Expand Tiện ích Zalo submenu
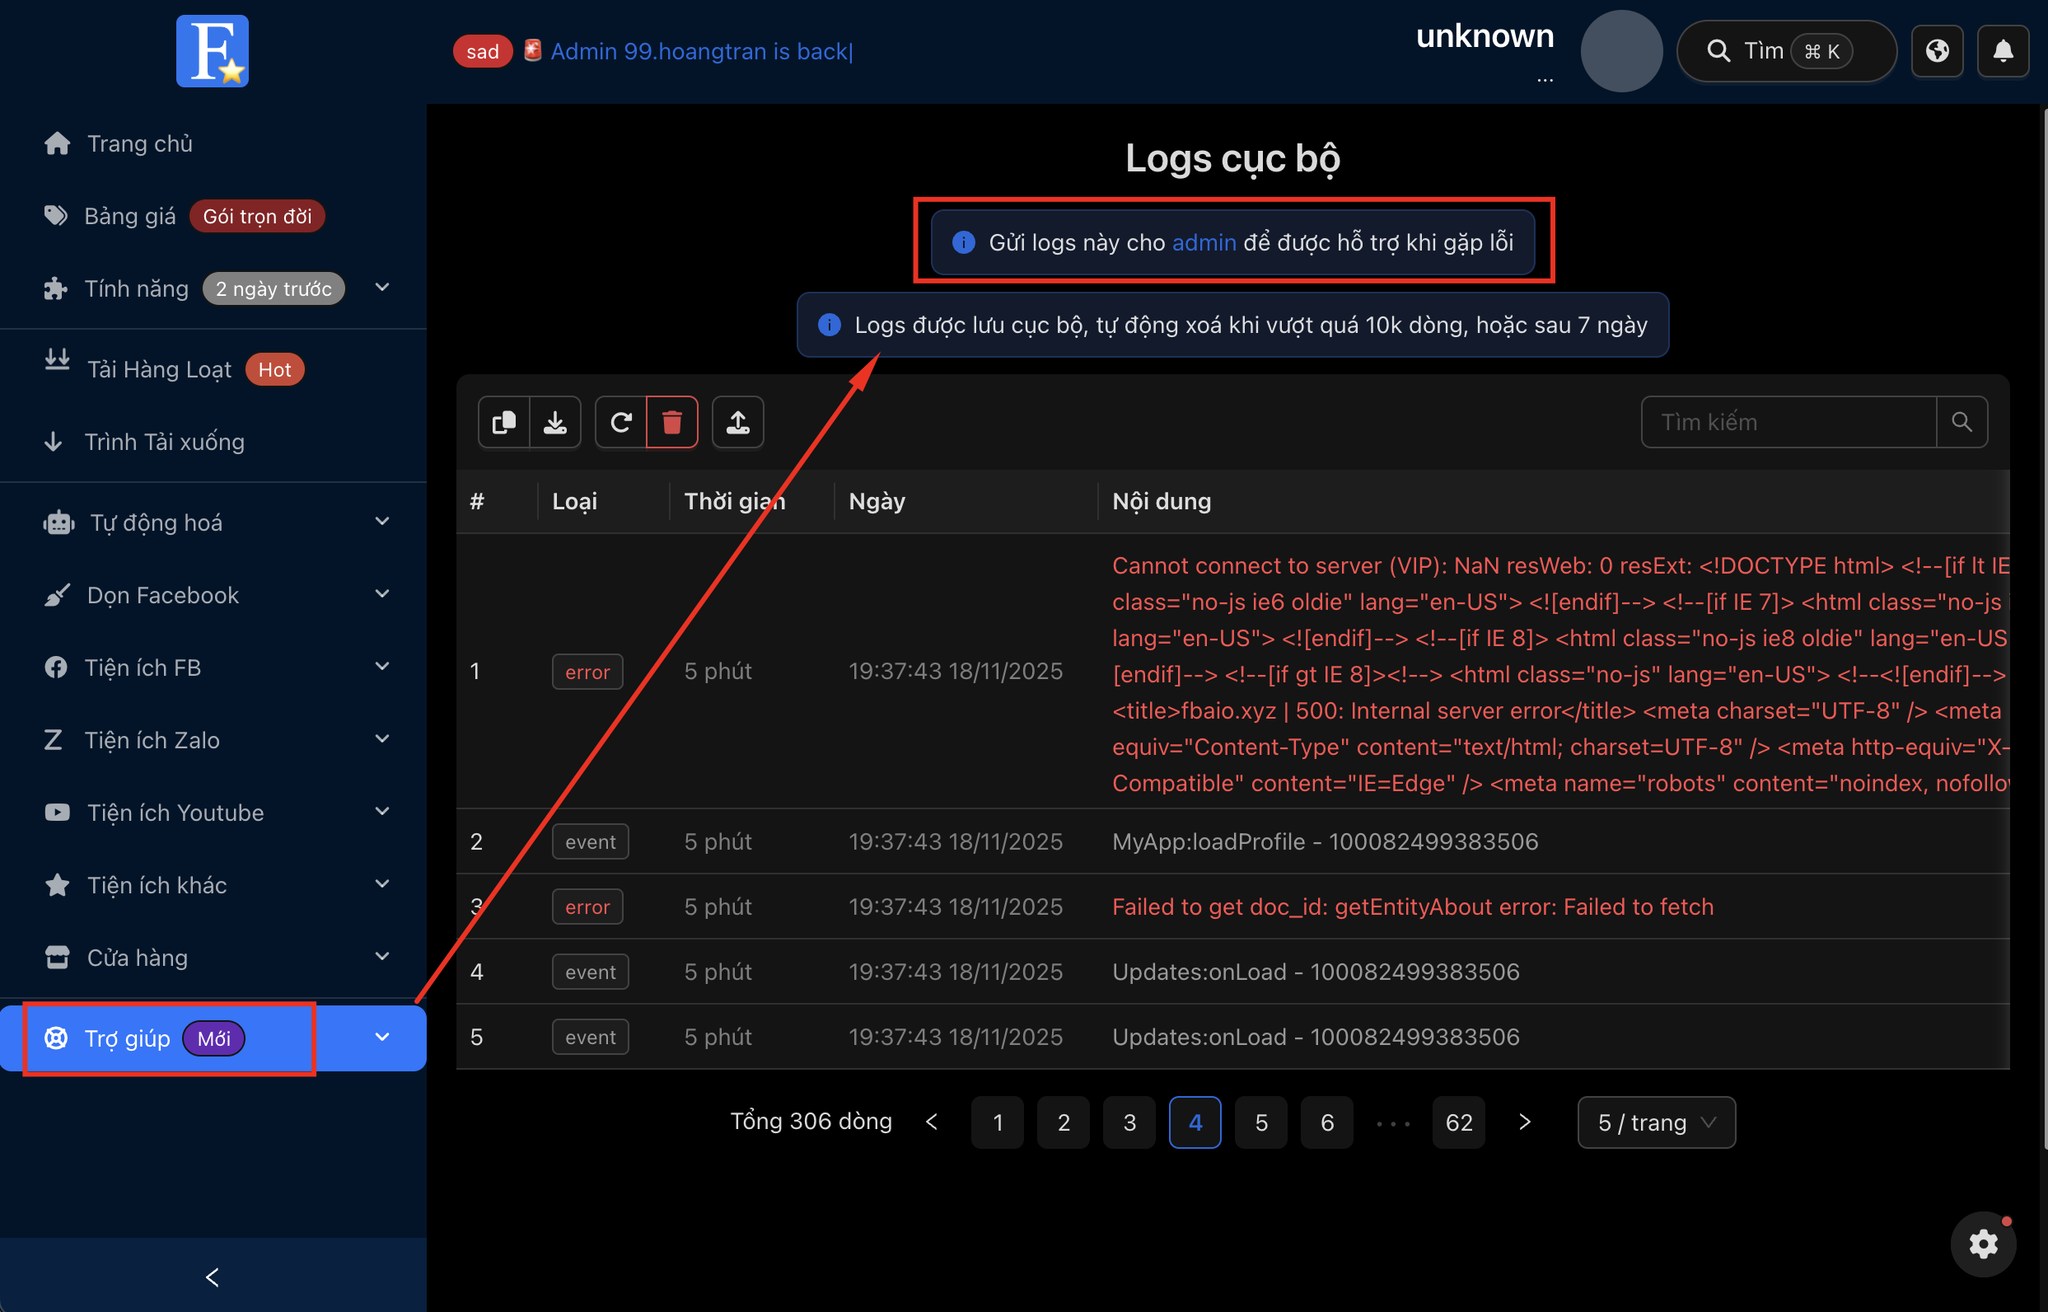2048x1312 pixels. click(213, 740)
